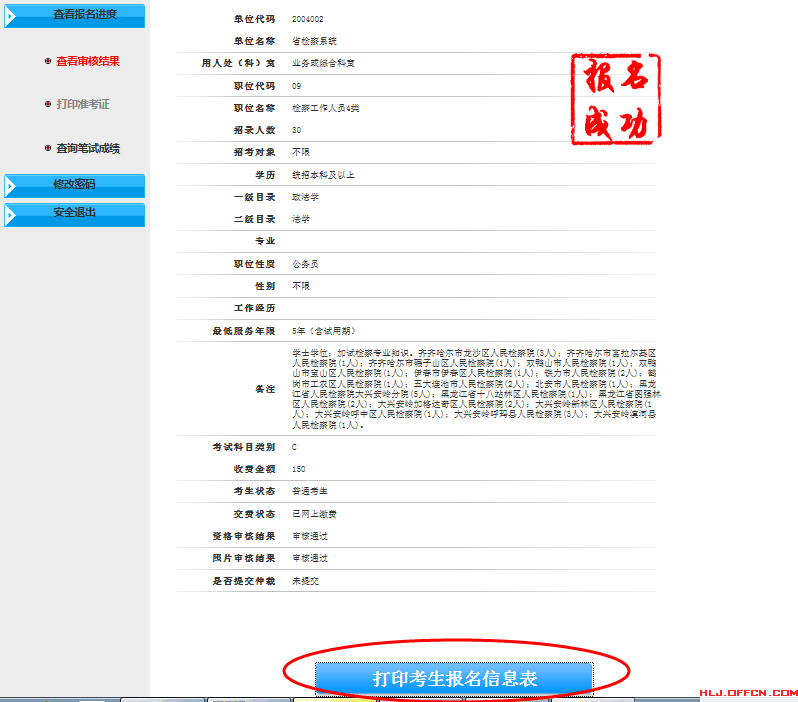798x702 pixels.
Task: Click 打印考生报名信息表 button
Action: tap(454, 678)
